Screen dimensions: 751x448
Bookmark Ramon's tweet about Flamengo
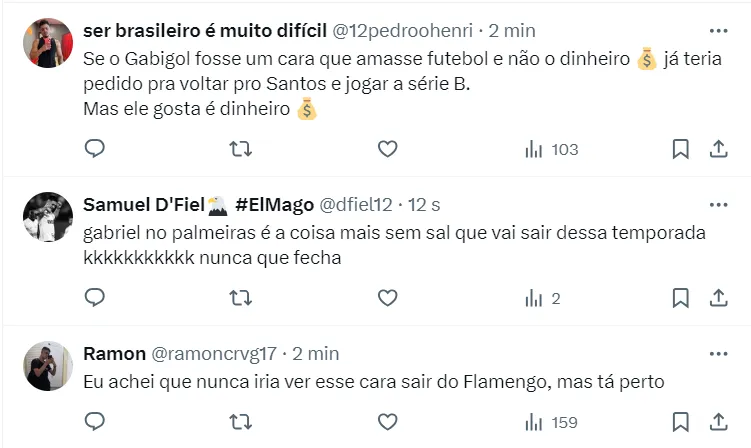coord(680,421)
